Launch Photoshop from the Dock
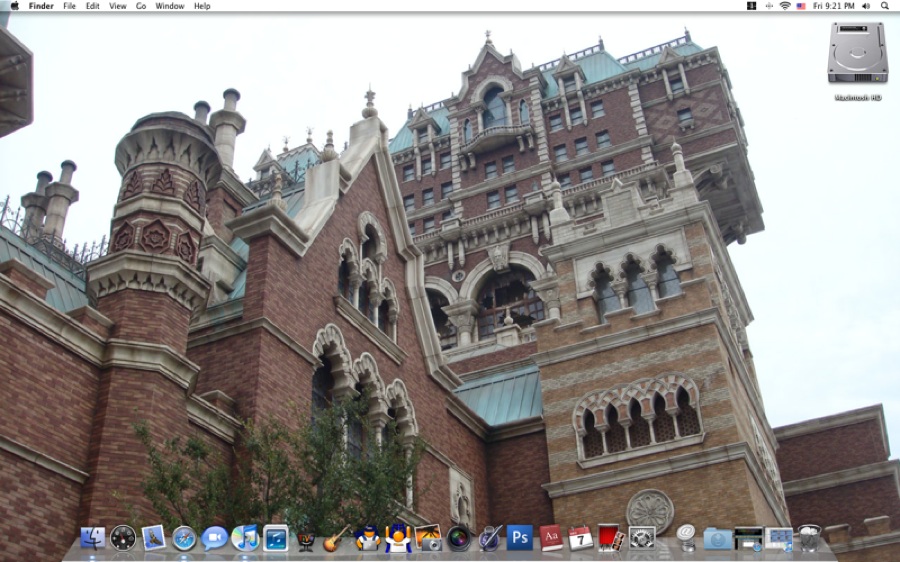The height and width of the screenshot is (562, 900). (x=520, y=538)
